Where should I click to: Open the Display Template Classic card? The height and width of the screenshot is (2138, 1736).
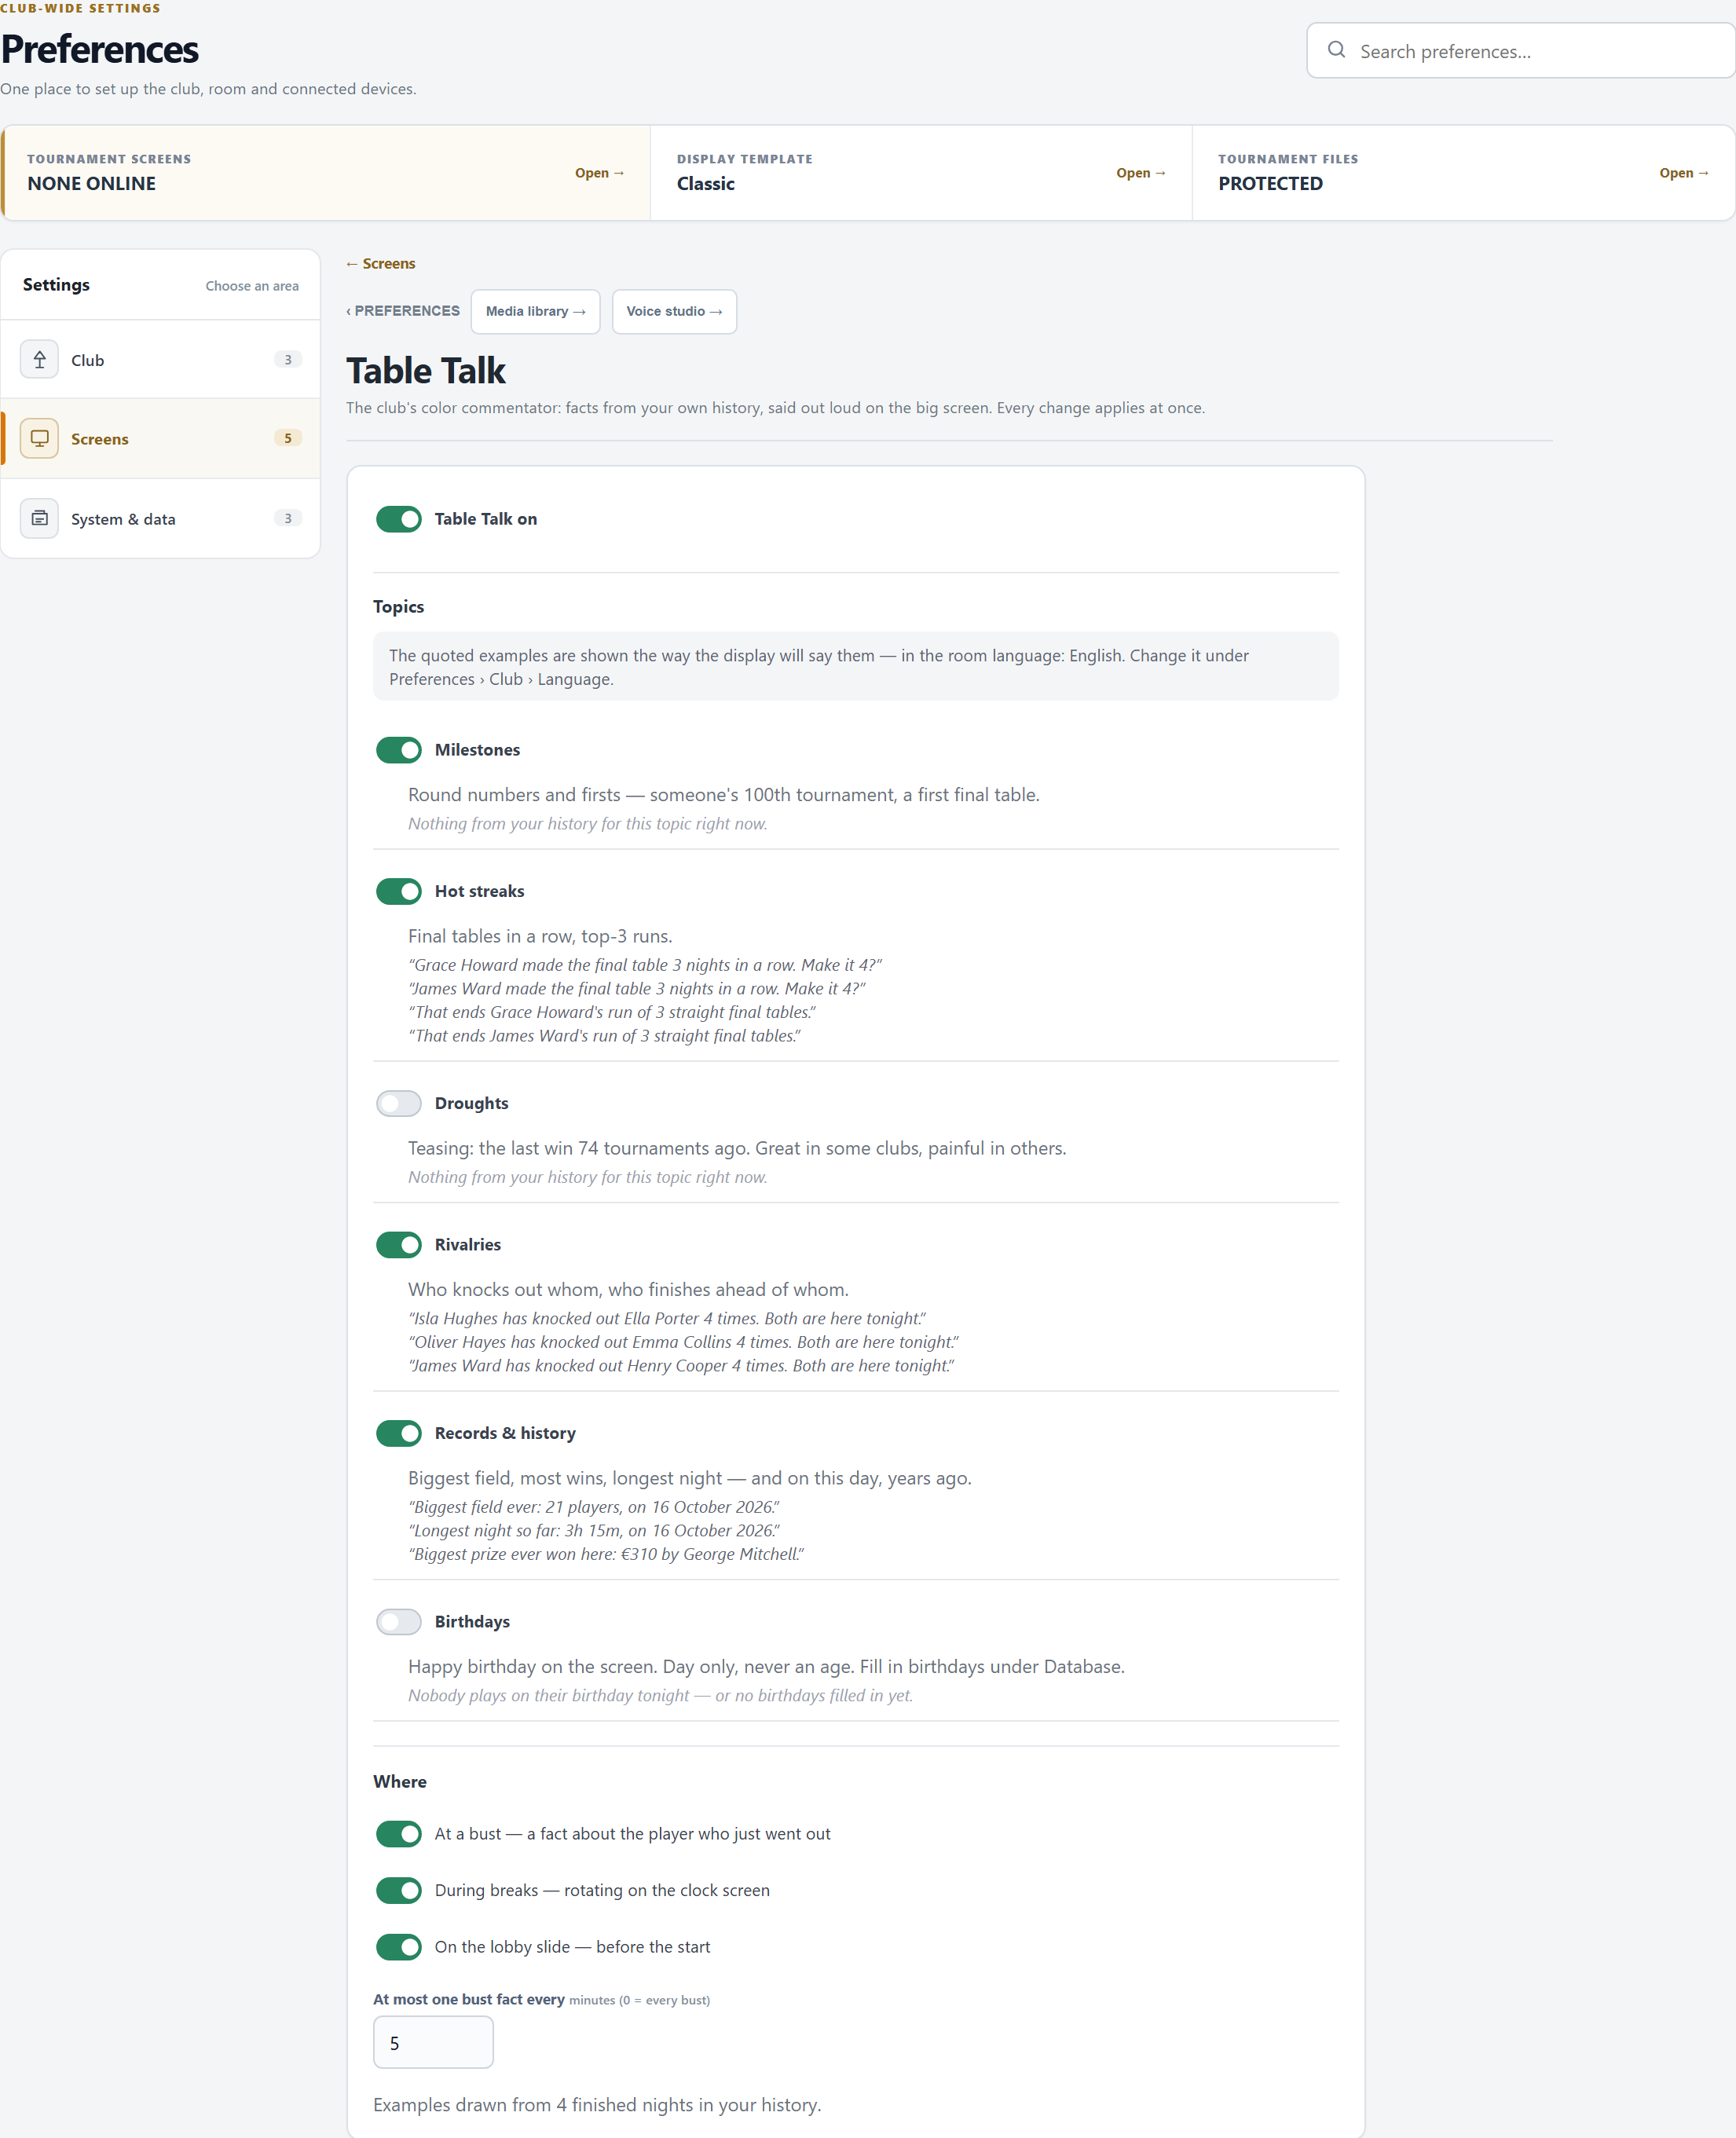click(x=921, y=172)
